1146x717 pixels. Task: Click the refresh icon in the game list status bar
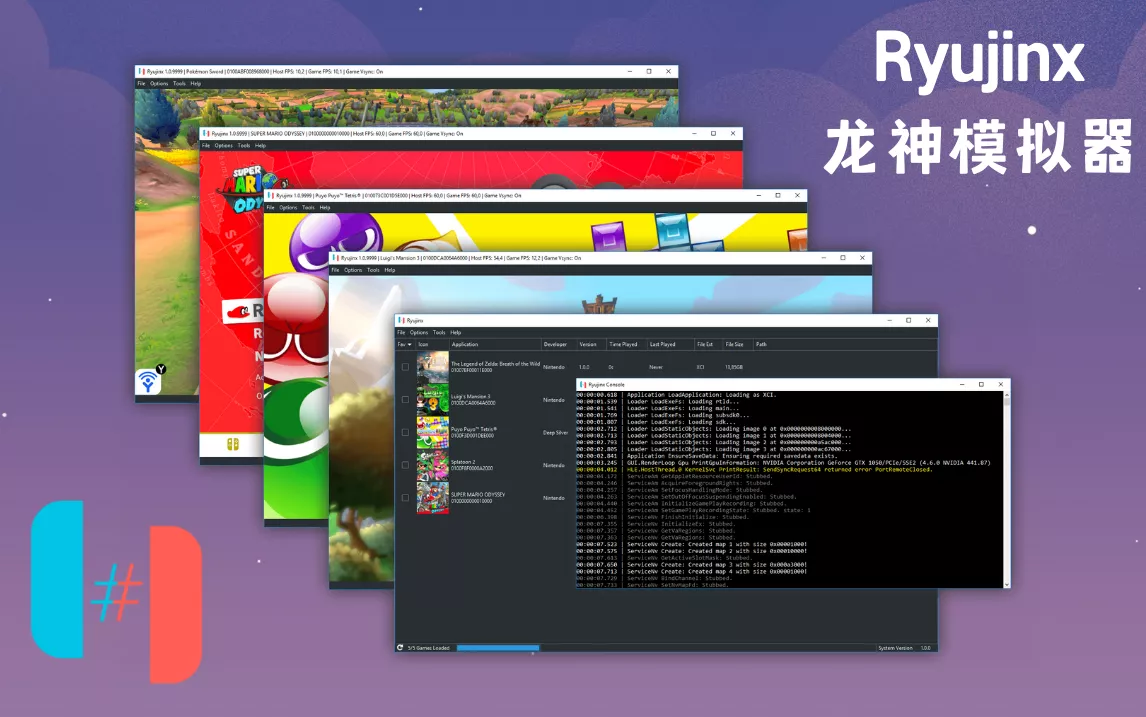(x=400, y=648)
